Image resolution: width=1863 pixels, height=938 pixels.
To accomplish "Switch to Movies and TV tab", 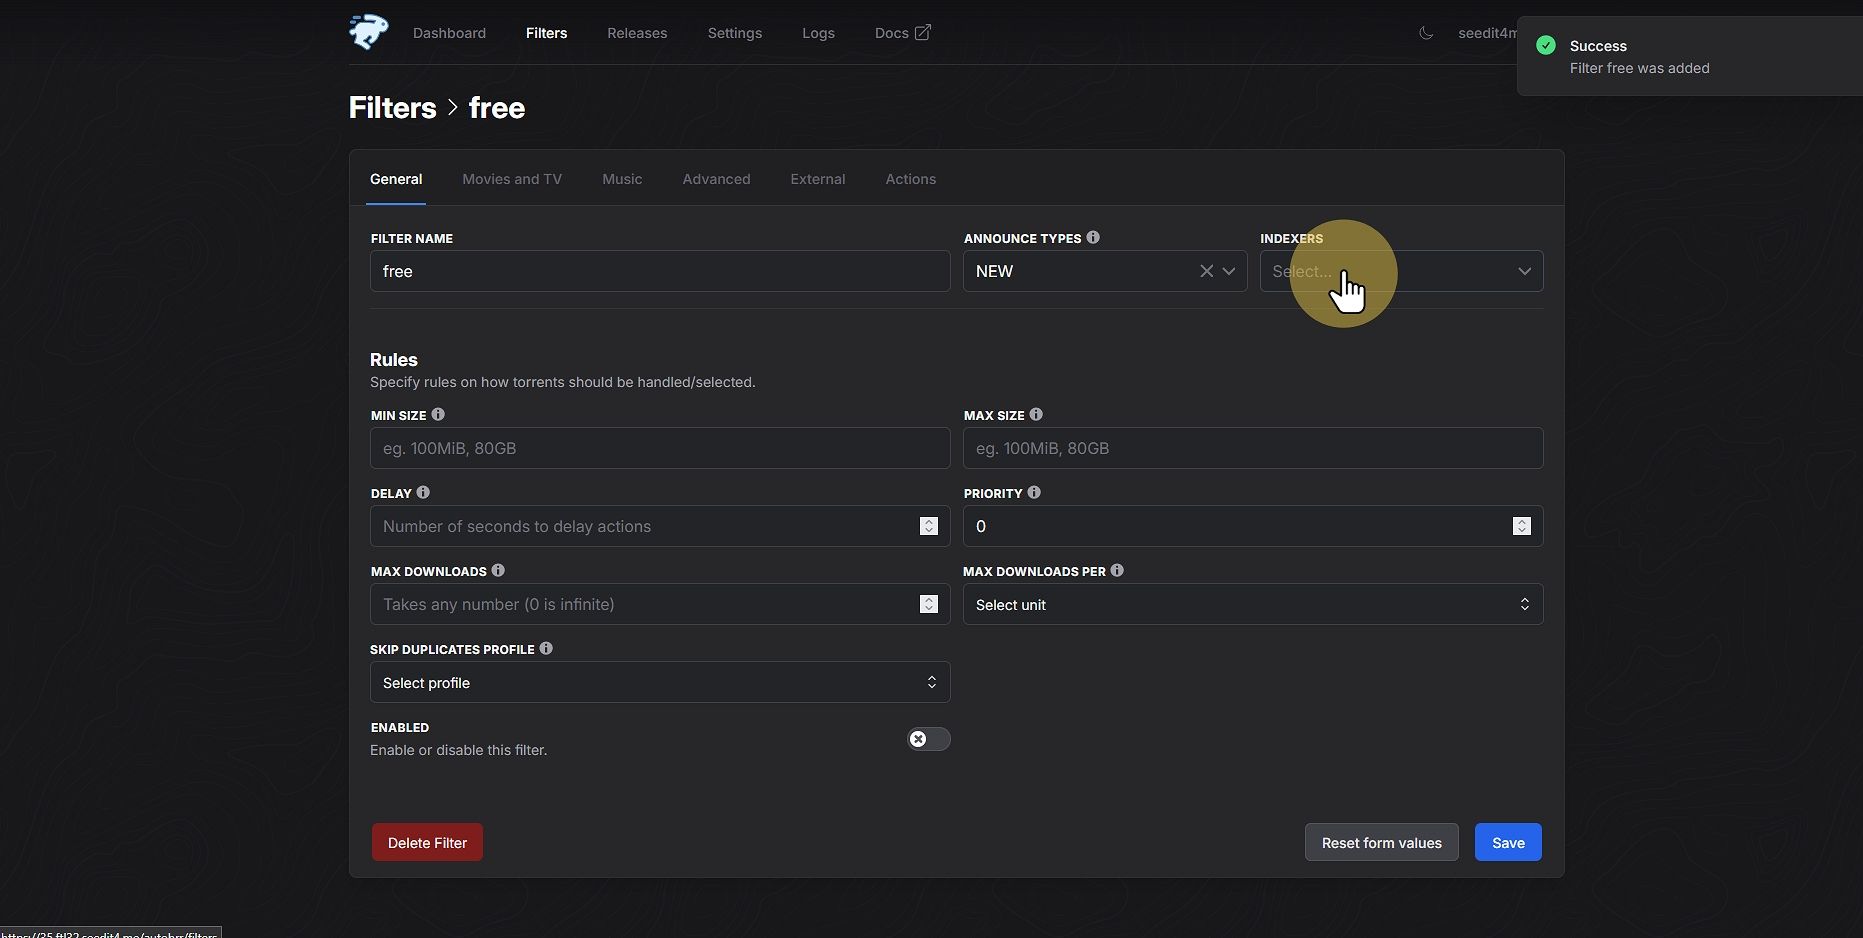I will tap(512, 179).
